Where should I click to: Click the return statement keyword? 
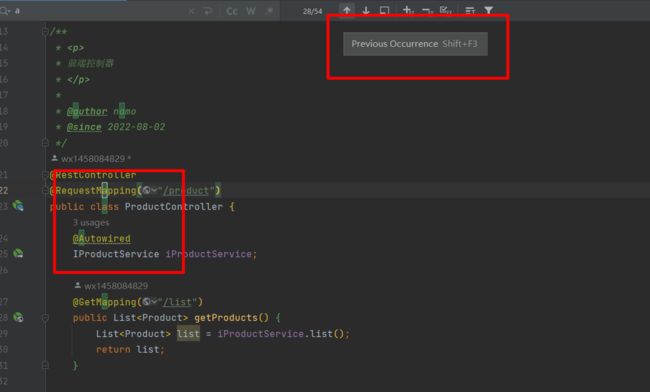coord(113,350)
